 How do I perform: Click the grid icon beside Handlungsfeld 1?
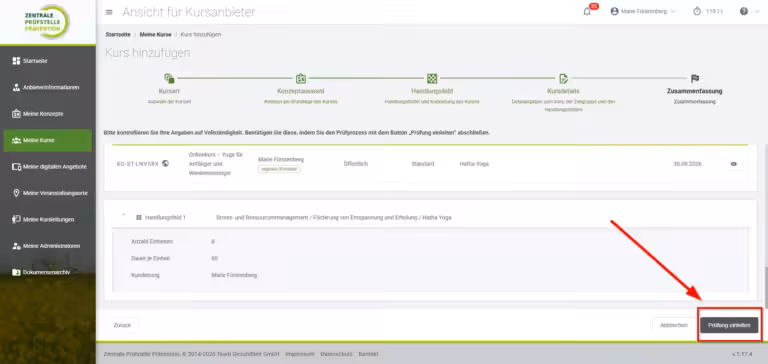coord(139,217)
